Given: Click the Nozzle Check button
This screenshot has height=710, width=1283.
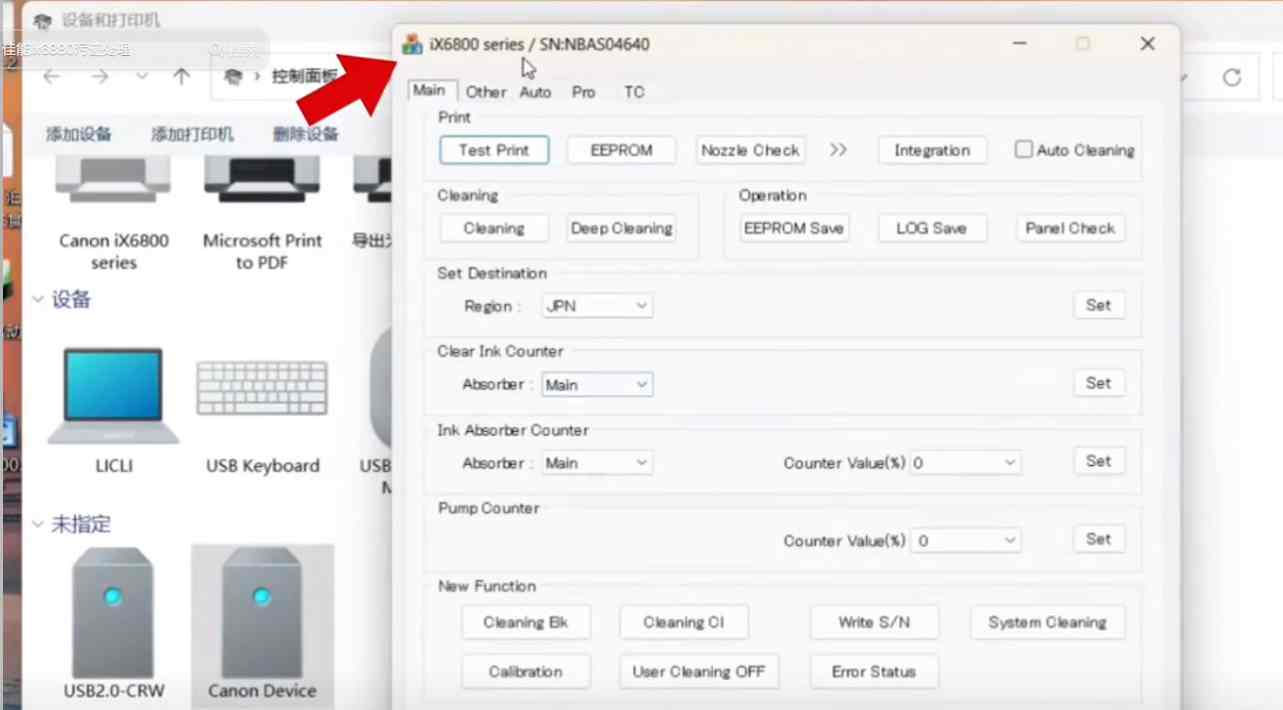Looking at the screenshot, I should coord(750,150).
